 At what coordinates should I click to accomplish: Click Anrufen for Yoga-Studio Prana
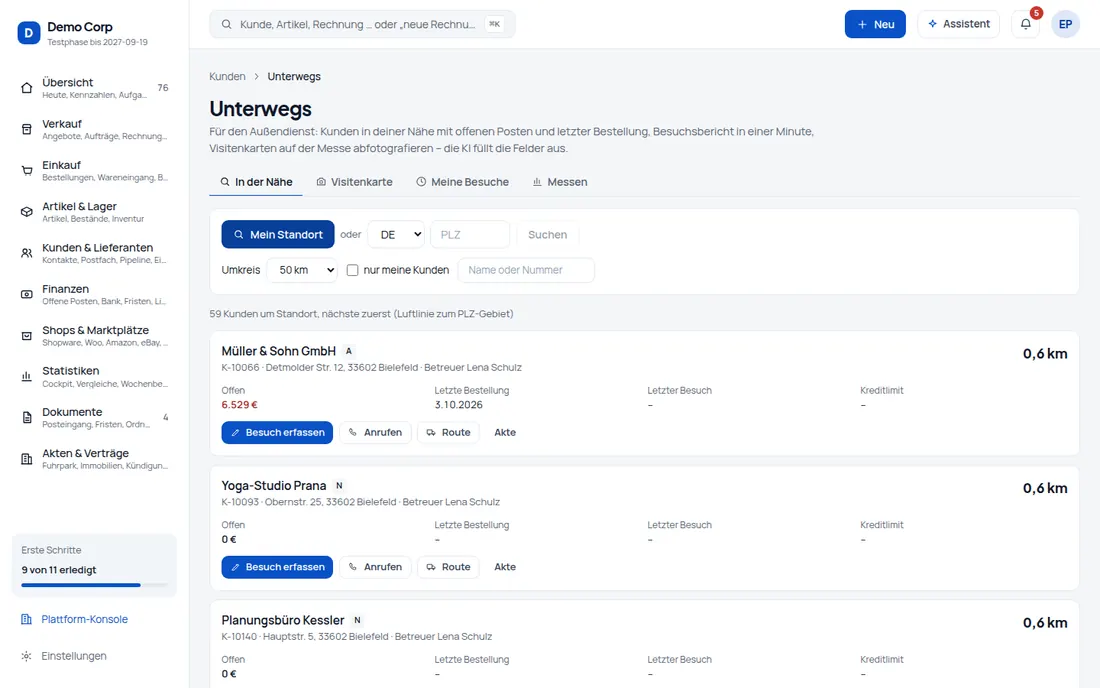(x=375, y=567)
